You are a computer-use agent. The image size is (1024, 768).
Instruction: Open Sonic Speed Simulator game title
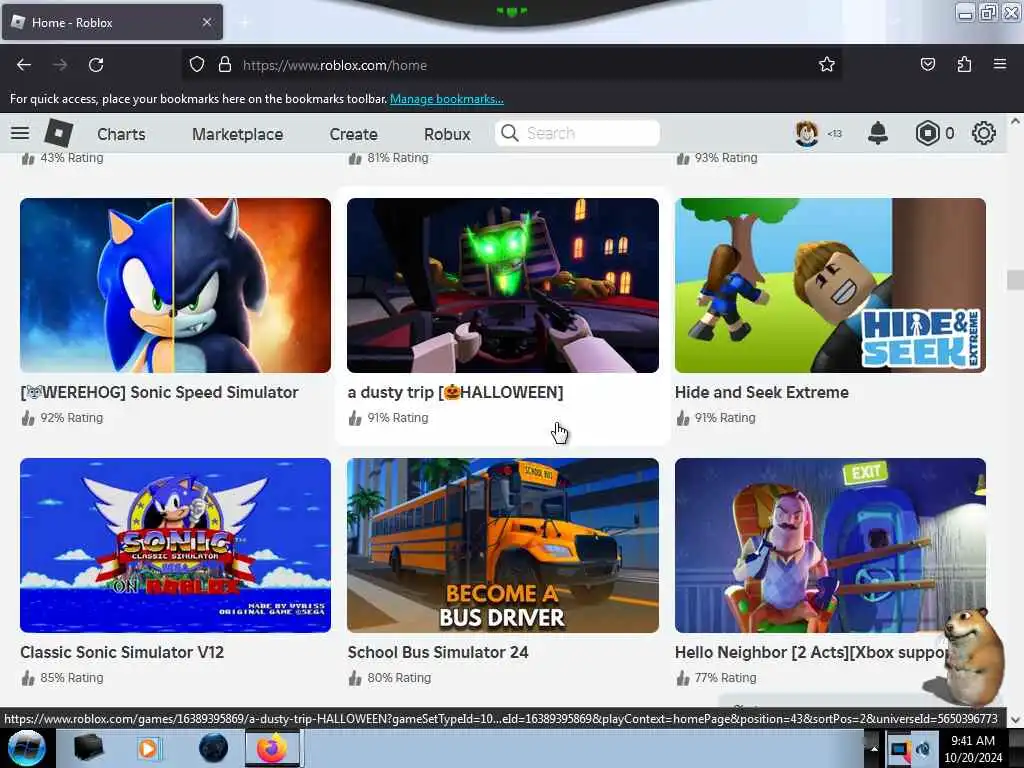point(159,392)
